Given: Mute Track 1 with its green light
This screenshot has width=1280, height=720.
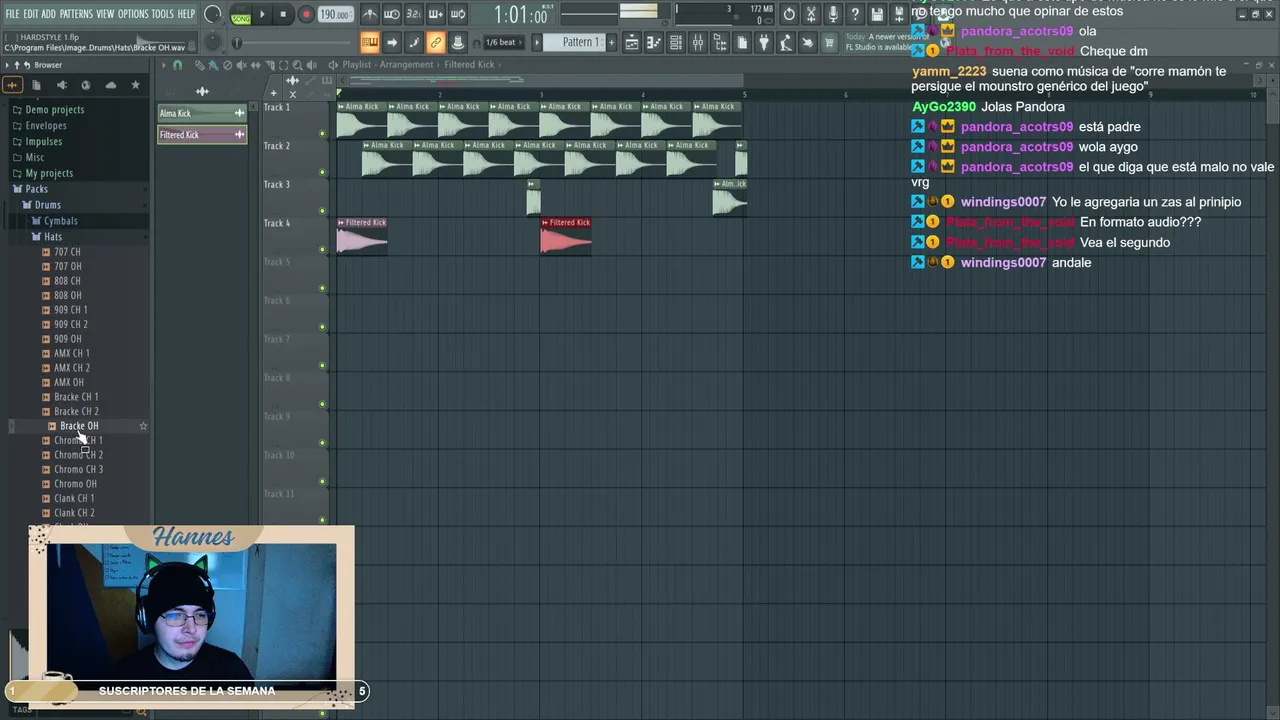Looking at the screenshot, I should (x=322, y=133).
